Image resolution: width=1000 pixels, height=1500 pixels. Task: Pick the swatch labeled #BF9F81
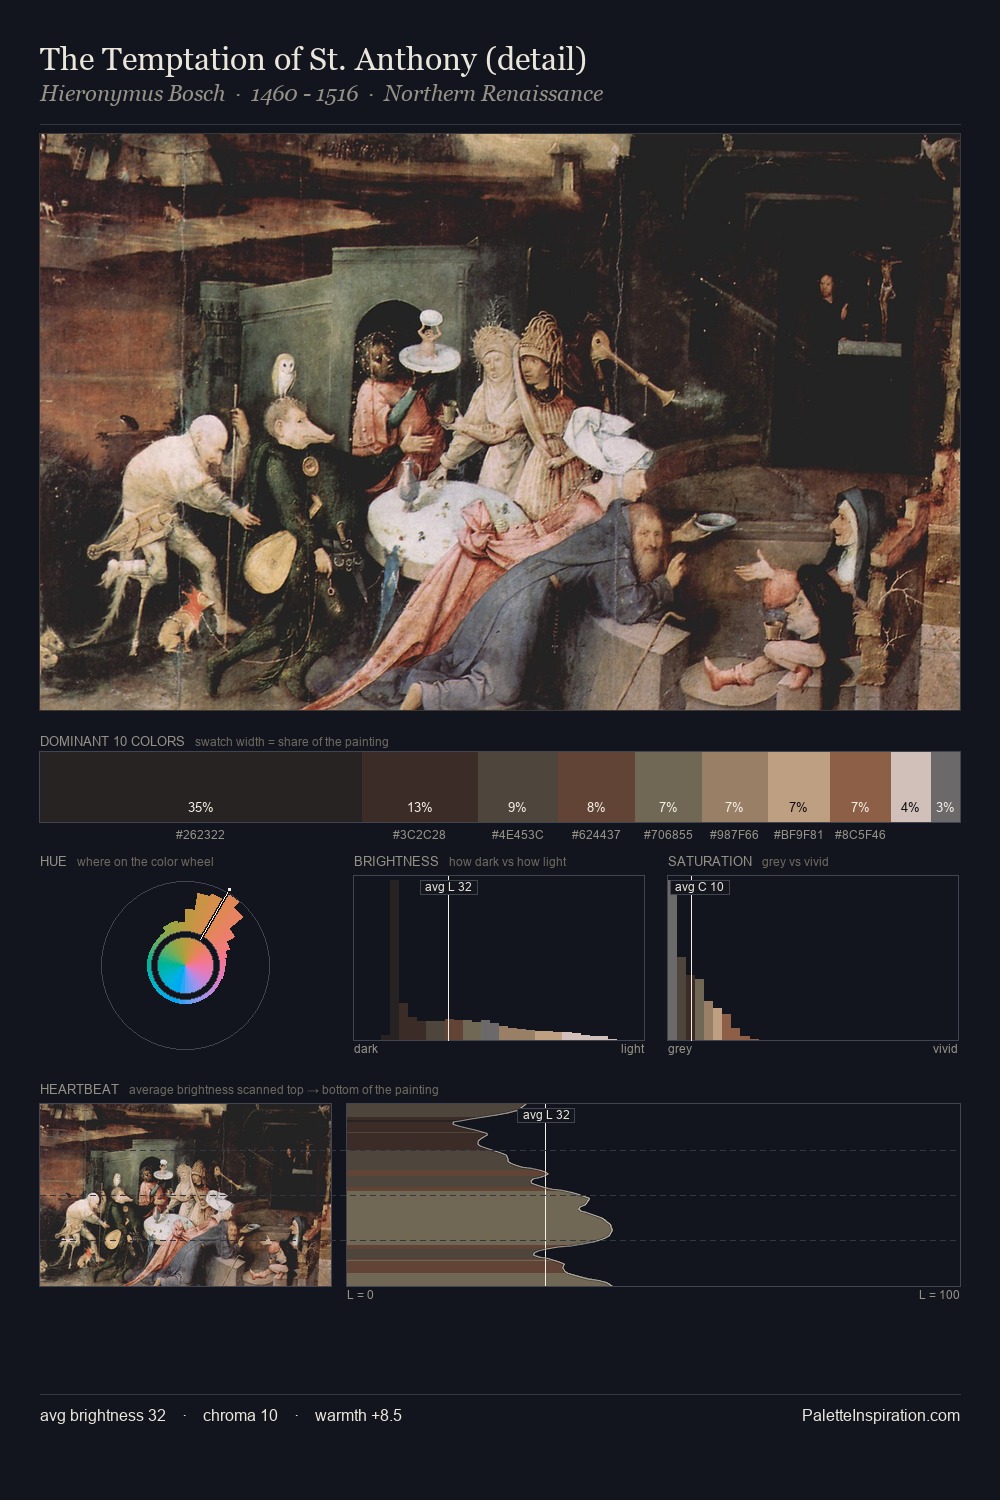coord(799,787)
